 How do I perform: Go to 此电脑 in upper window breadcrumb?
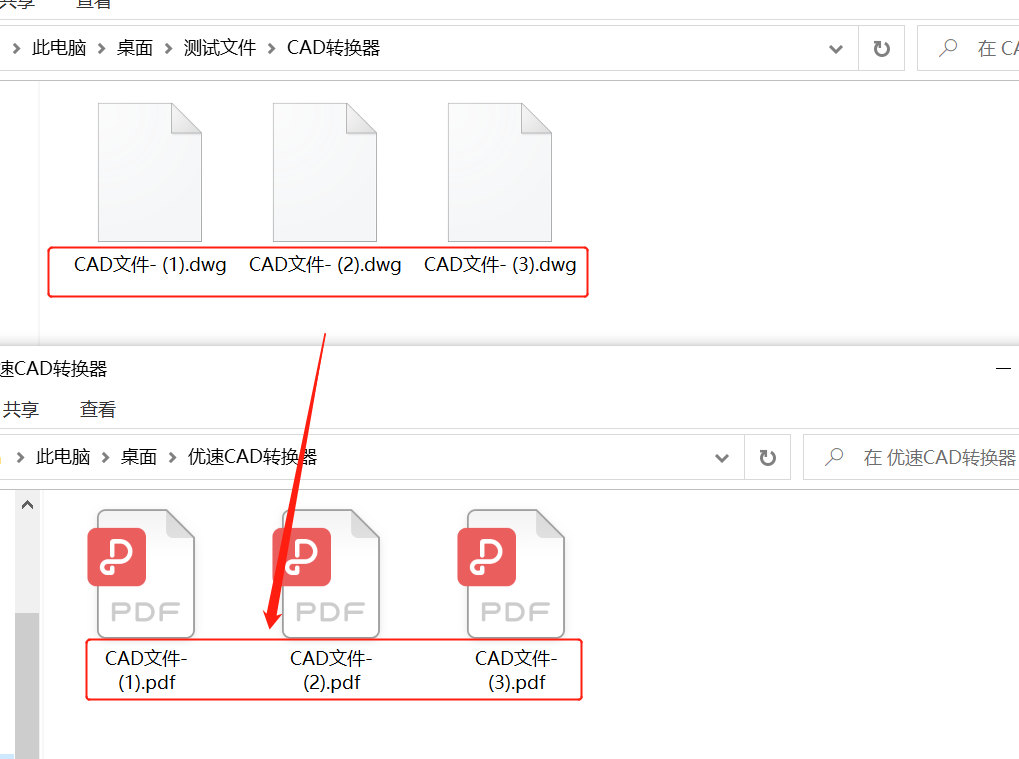tap(59, 48)
